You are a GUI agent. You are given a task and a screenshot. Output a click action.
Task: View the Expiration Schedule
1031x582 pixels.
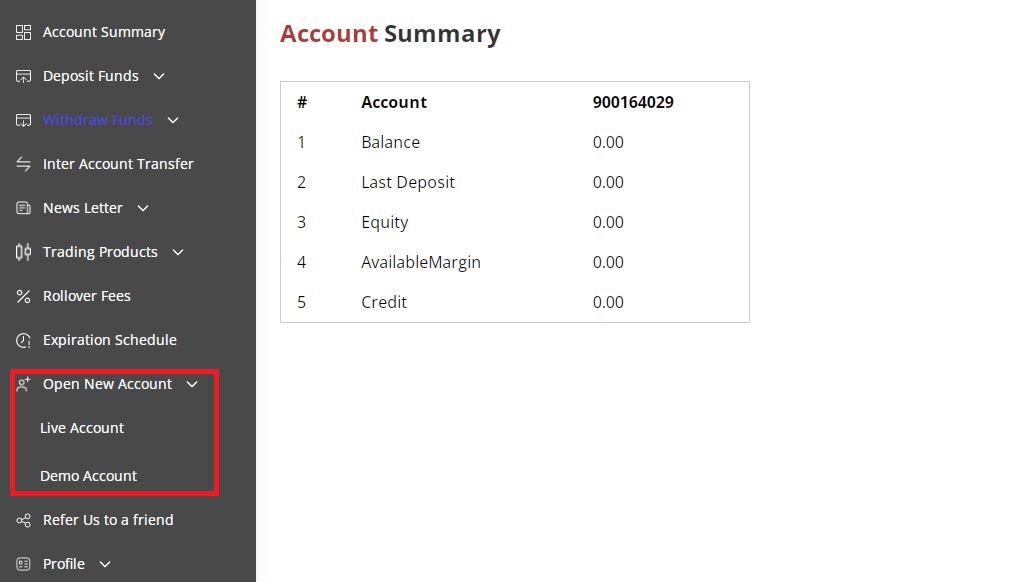[x=110, y=340]
